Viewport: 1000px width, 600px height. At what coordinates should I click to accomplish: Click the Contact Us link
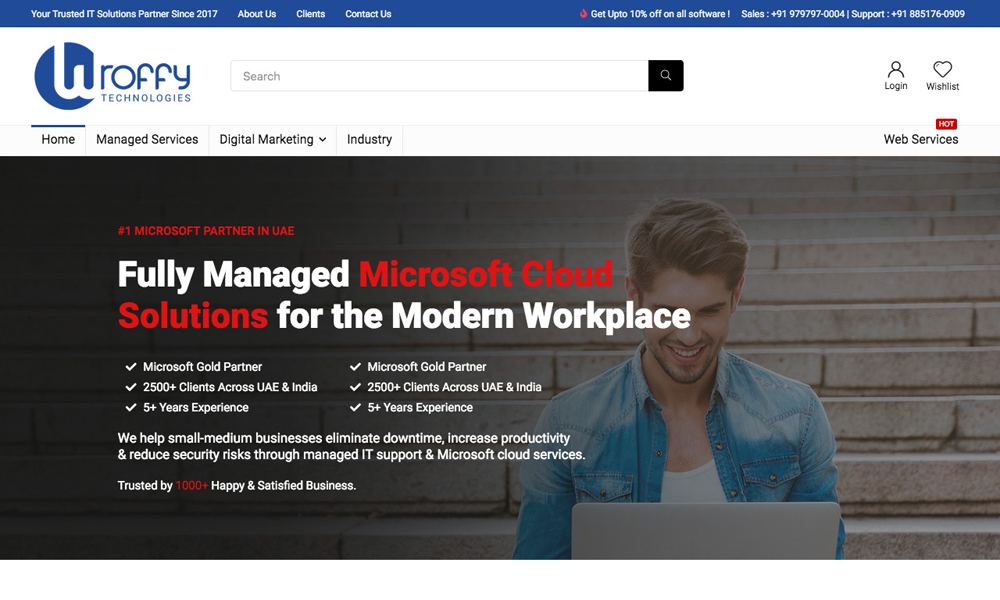point(368,14)
